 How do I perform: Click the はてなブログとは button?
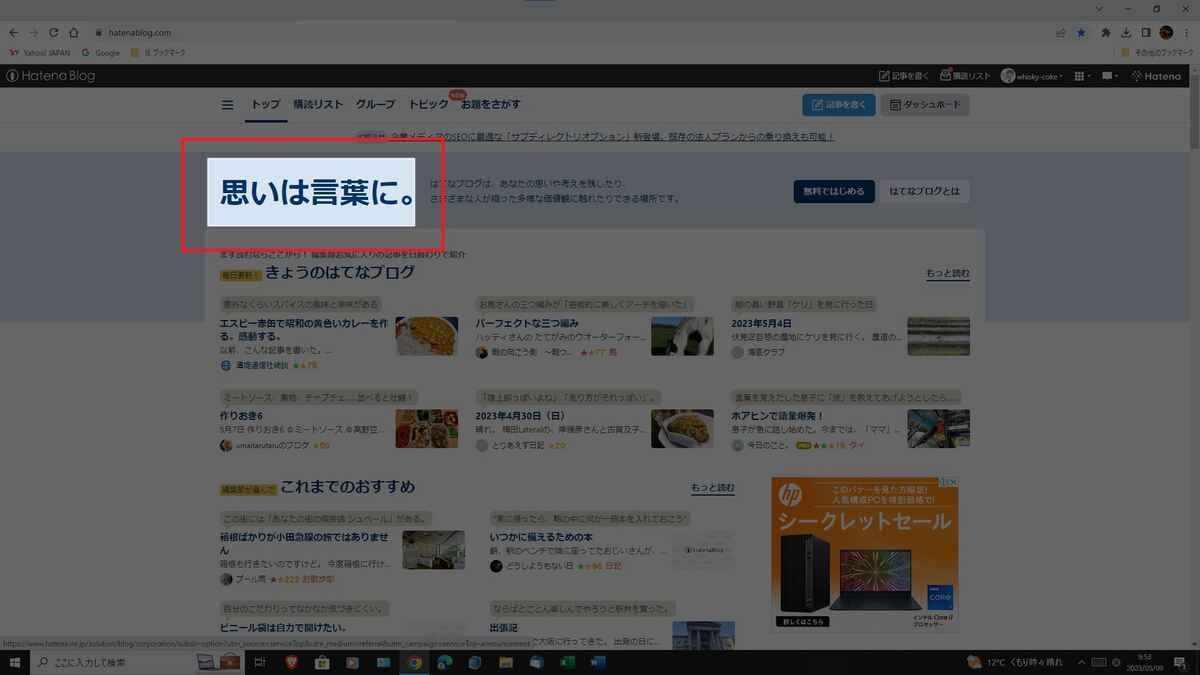924,191
